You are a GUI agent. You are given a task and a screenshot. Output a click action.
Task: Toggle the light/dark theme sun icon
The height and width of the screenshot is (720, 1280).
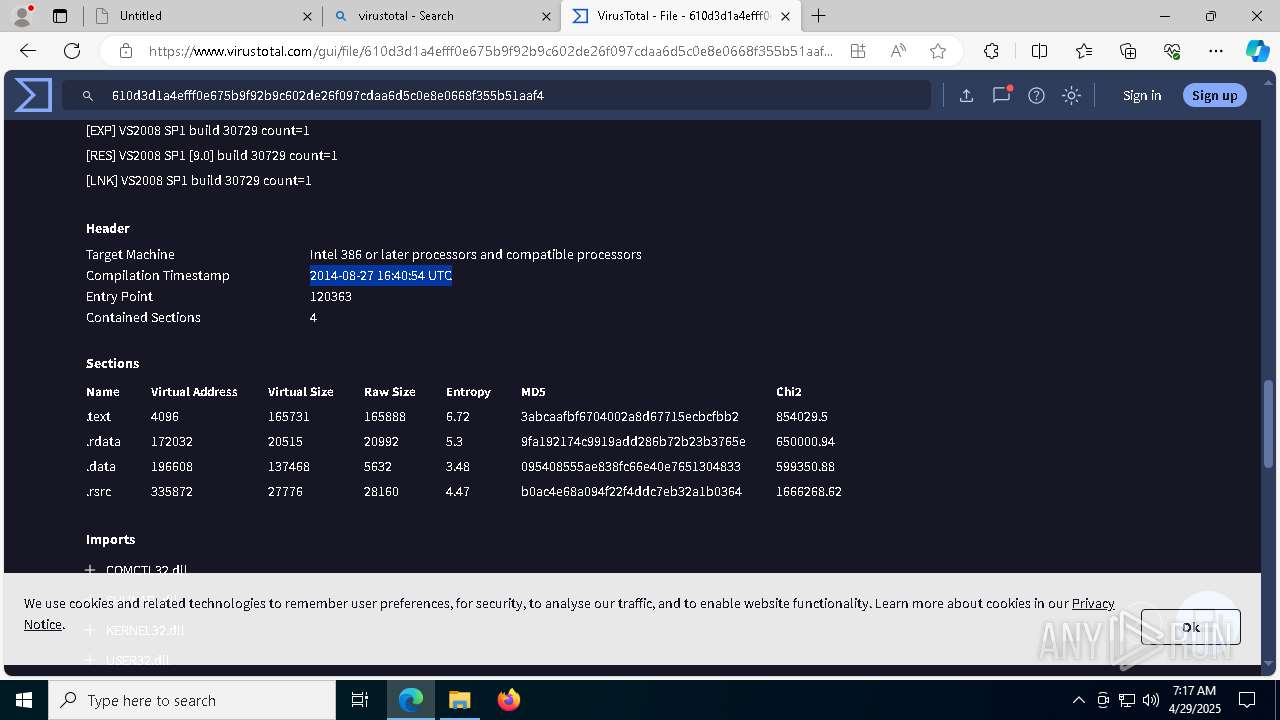click(x=1071, y=95)
